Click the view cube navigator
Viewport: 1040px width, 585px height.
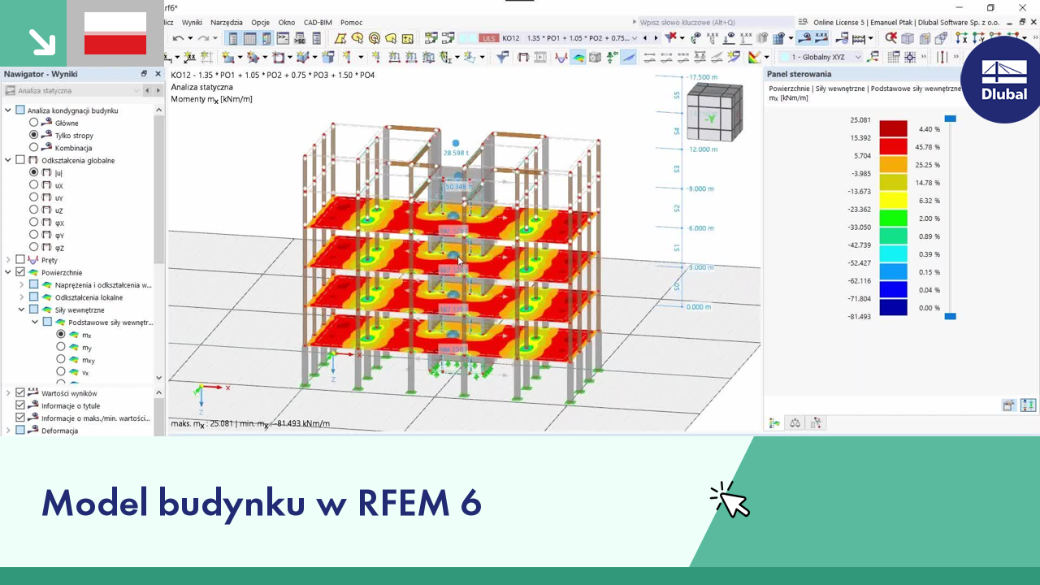click(x=714, y=113)
